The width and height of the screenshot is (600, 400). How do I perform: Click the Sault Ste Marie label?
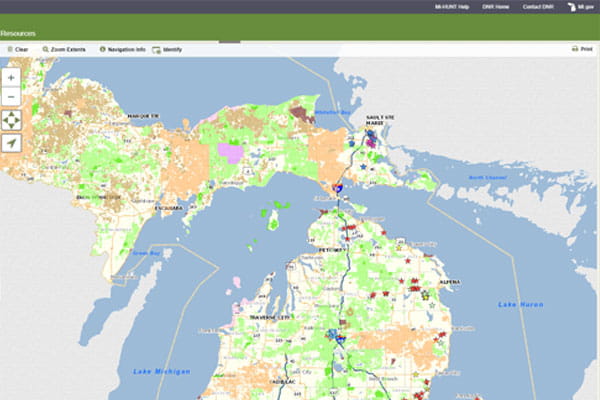point(379,120)
